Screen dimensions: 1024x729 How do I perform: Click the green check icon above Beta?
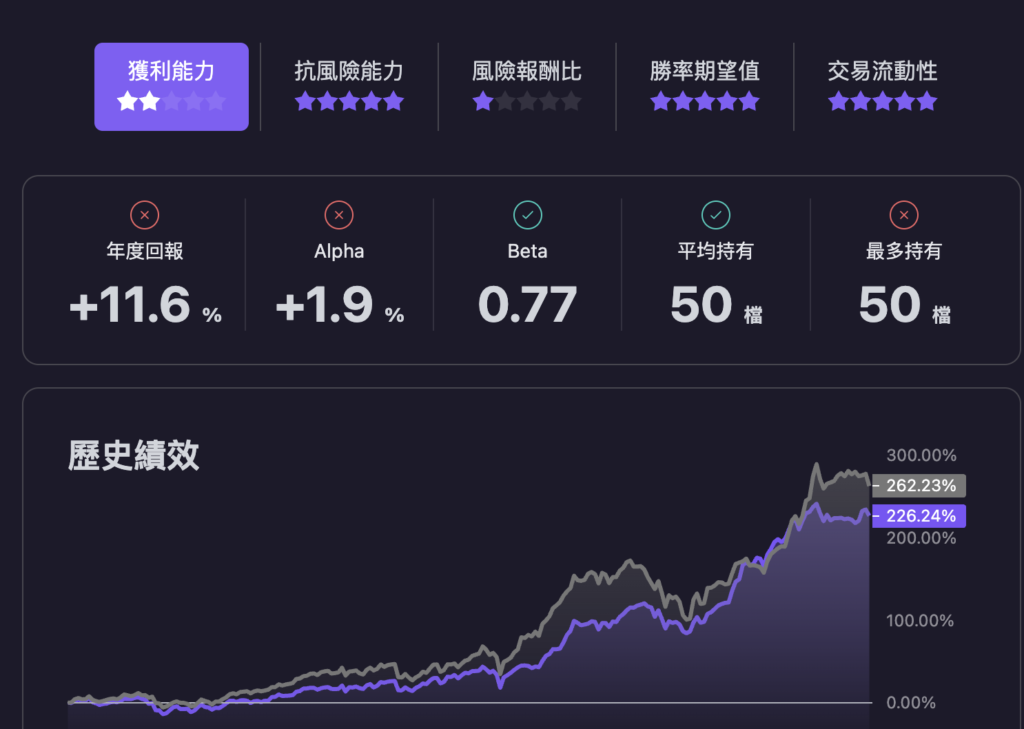click(527, 214)
